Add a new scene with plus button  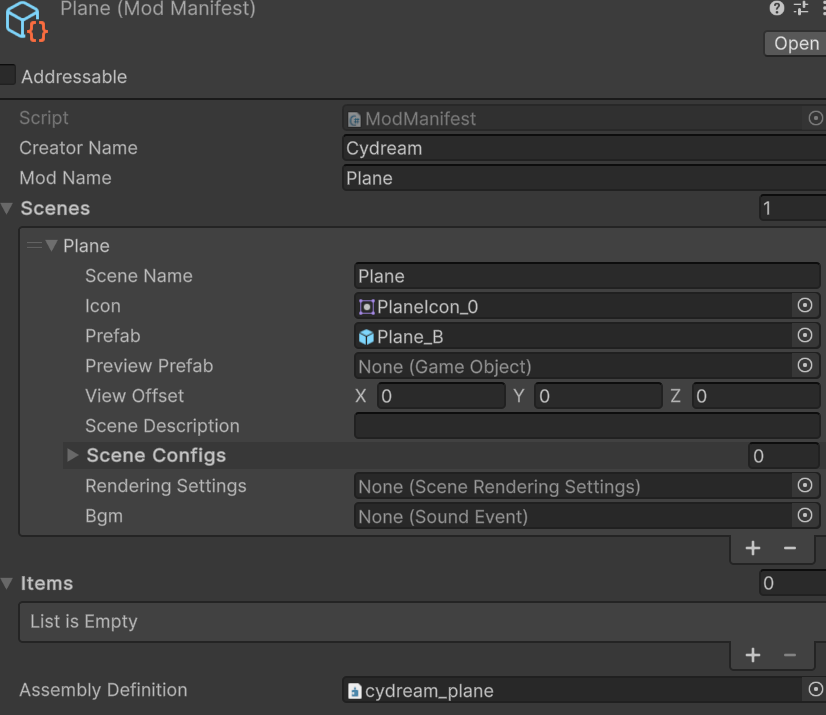(753, 548)
